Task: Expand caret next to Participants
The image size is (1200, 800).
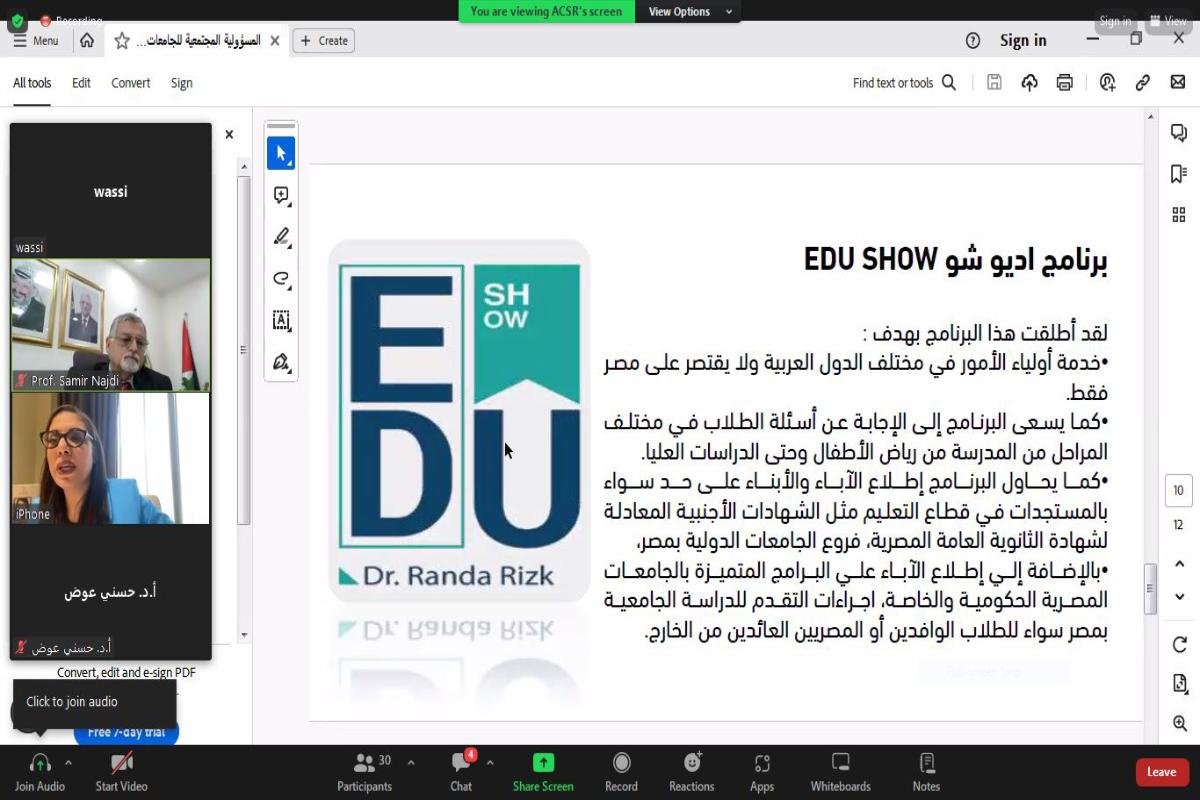Action: coord(411,763)
